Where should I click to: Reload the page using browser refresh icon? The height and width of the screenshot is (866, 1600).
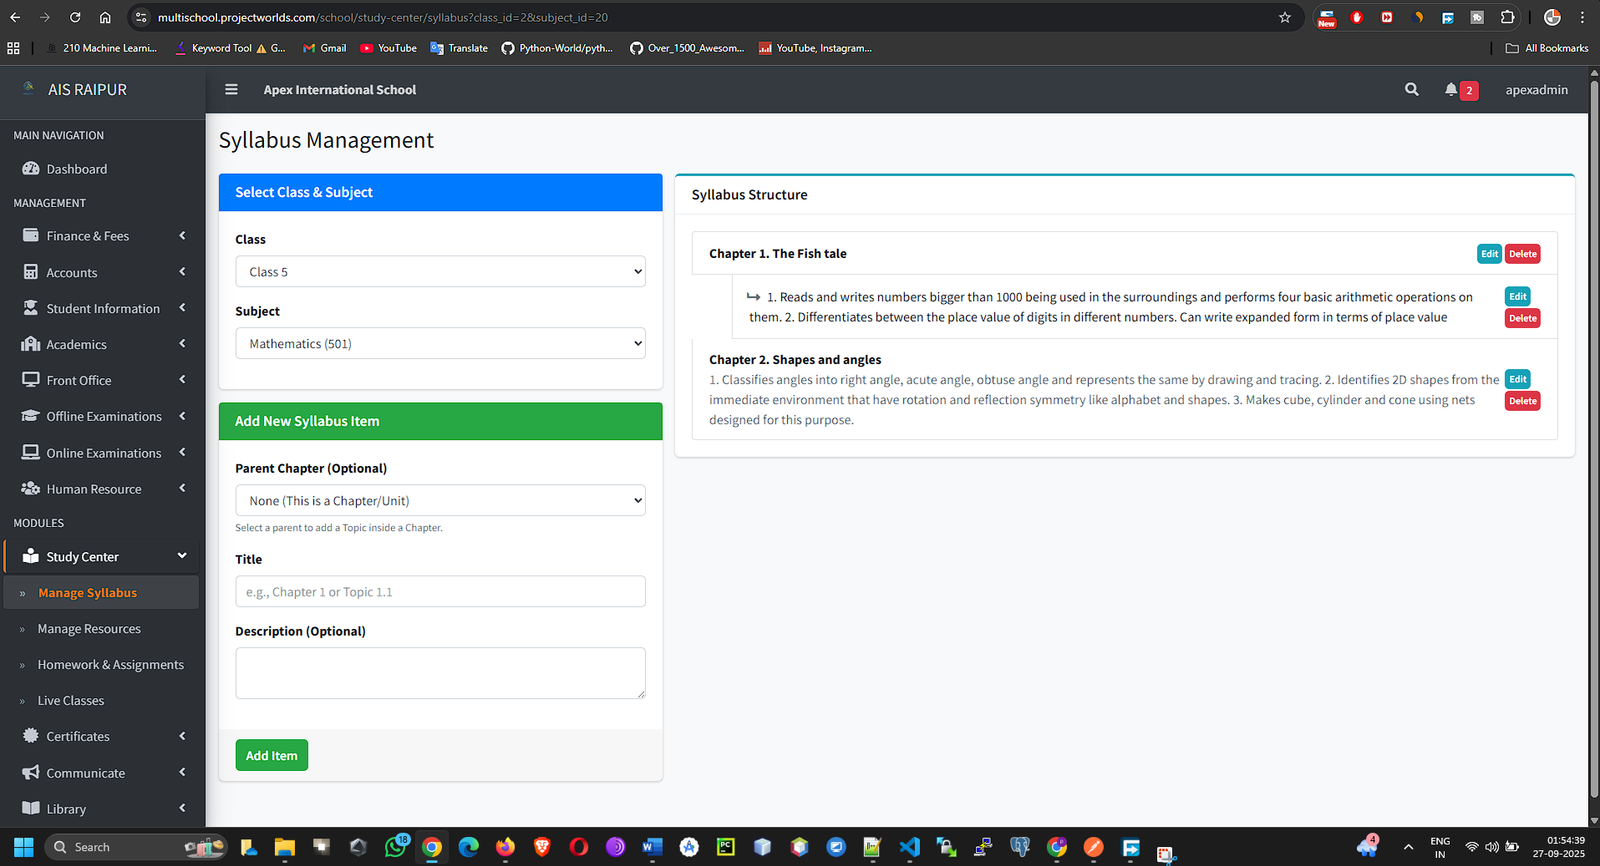[75, 17]
